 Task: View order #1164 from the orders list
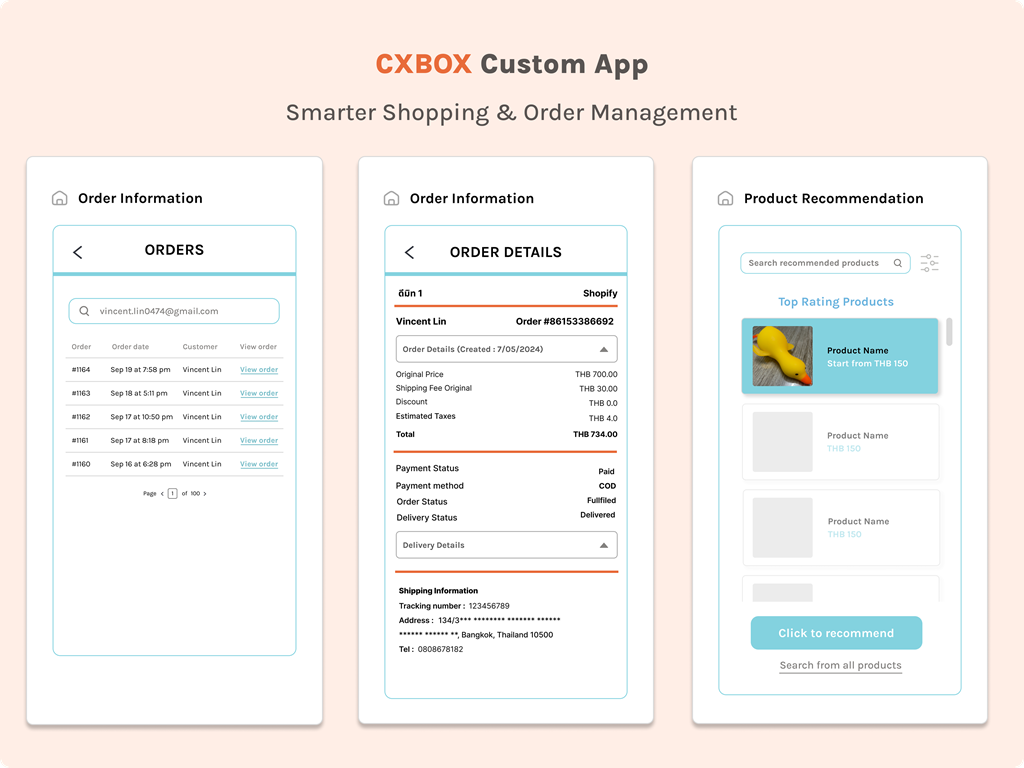pos(258,369)
